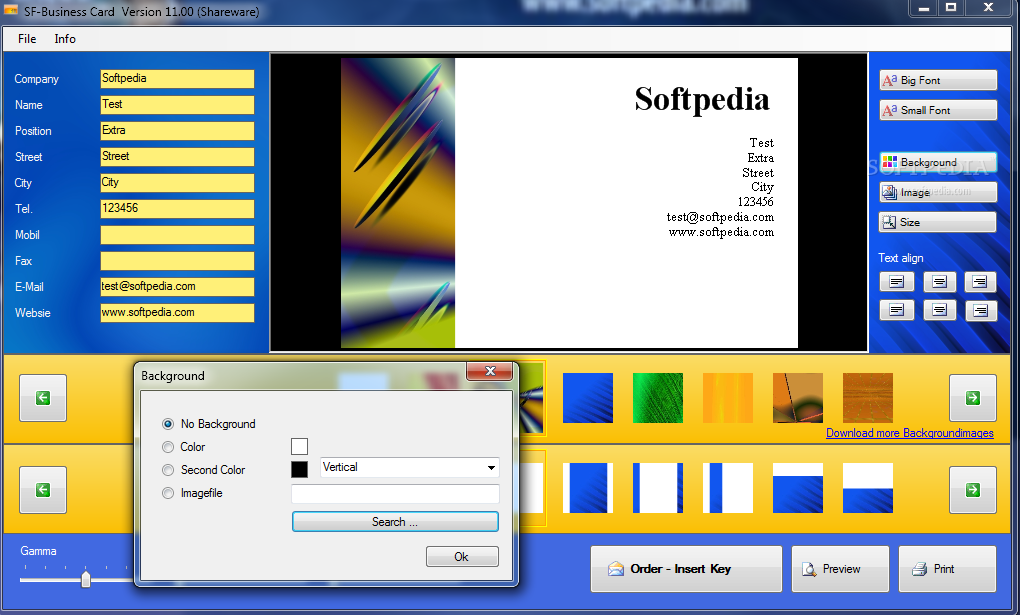1020x615 pixels.
Task: Click next arrow on layout templates row
Action: (973, 489)
